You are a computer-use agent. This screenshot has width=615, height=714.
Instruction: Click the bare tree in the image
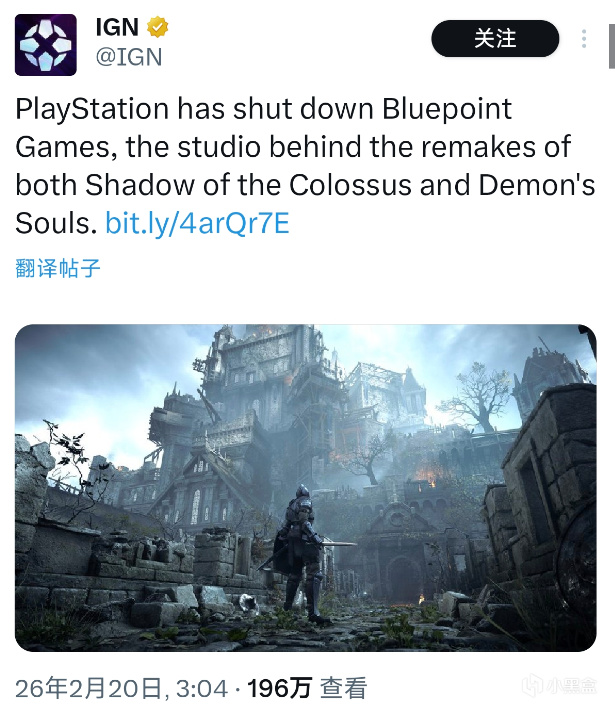pyautogui.click(x=478, y=396)
